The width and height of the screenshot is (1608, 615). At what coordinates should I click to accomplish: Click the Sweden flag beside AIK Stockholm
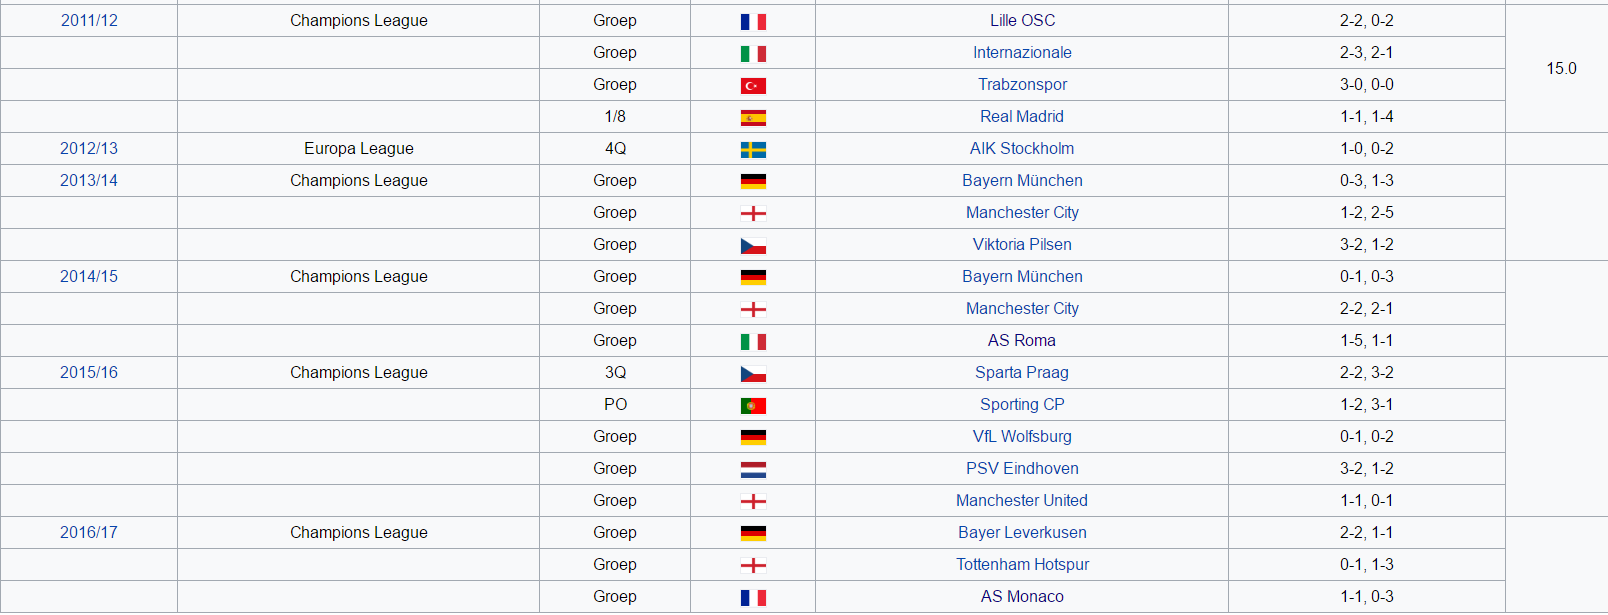[753, 150]
